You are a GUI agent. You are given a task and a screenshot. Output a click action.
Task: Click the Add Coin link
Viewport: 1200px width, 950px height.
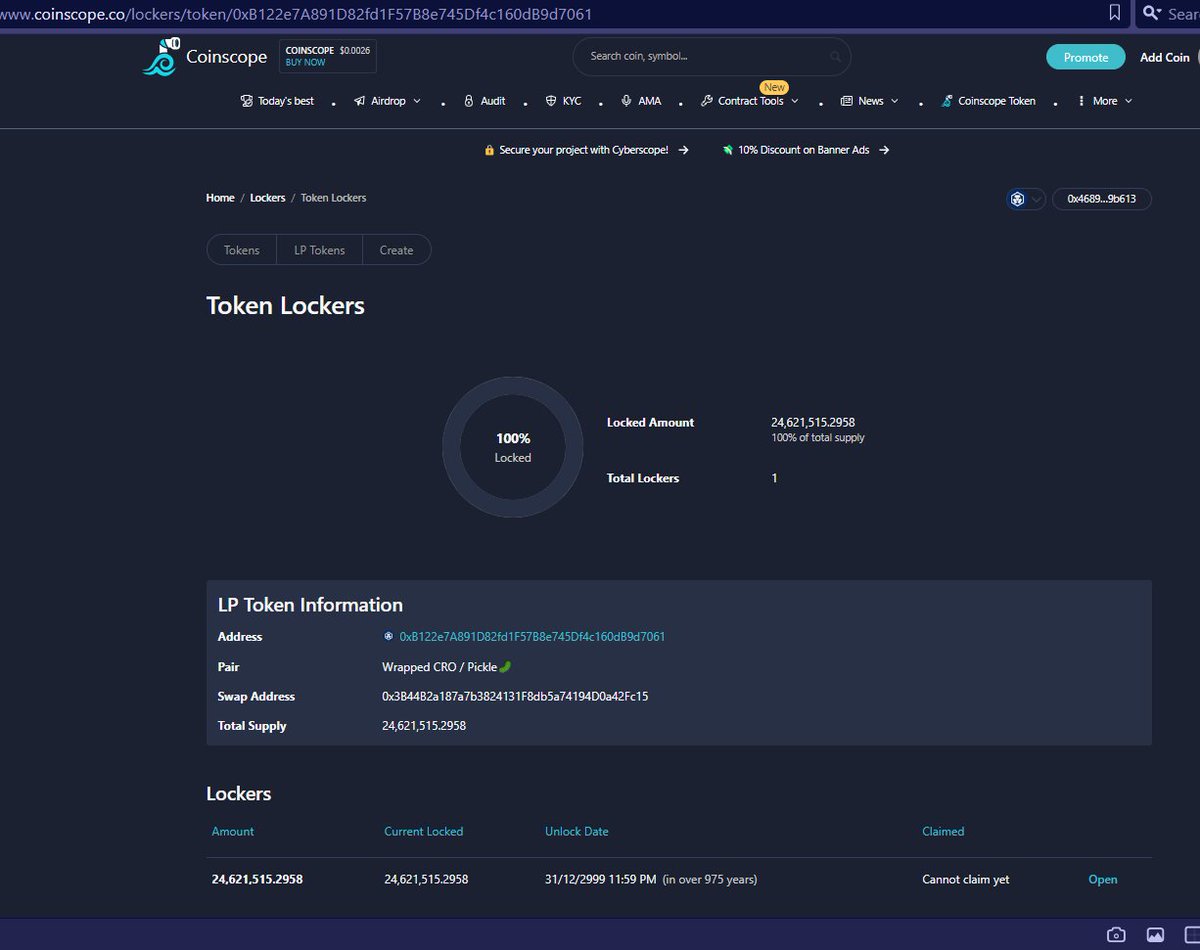click(x=1165, y=57)
